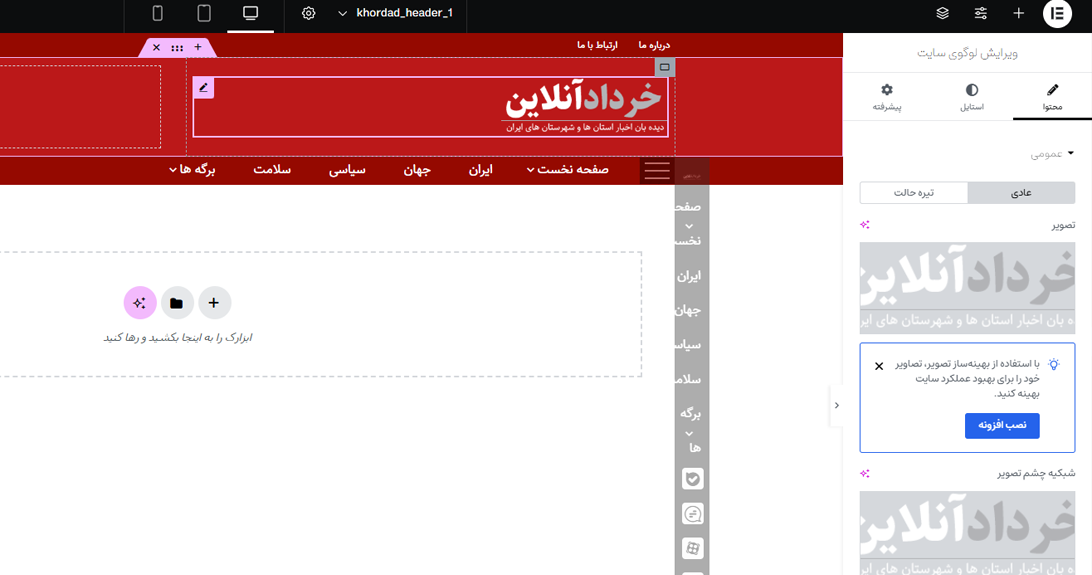Click AI sparkle icon beside شبکیه چشم تصویر
Viewport: 1092px width, 575px height.
[x=865, y=473]
